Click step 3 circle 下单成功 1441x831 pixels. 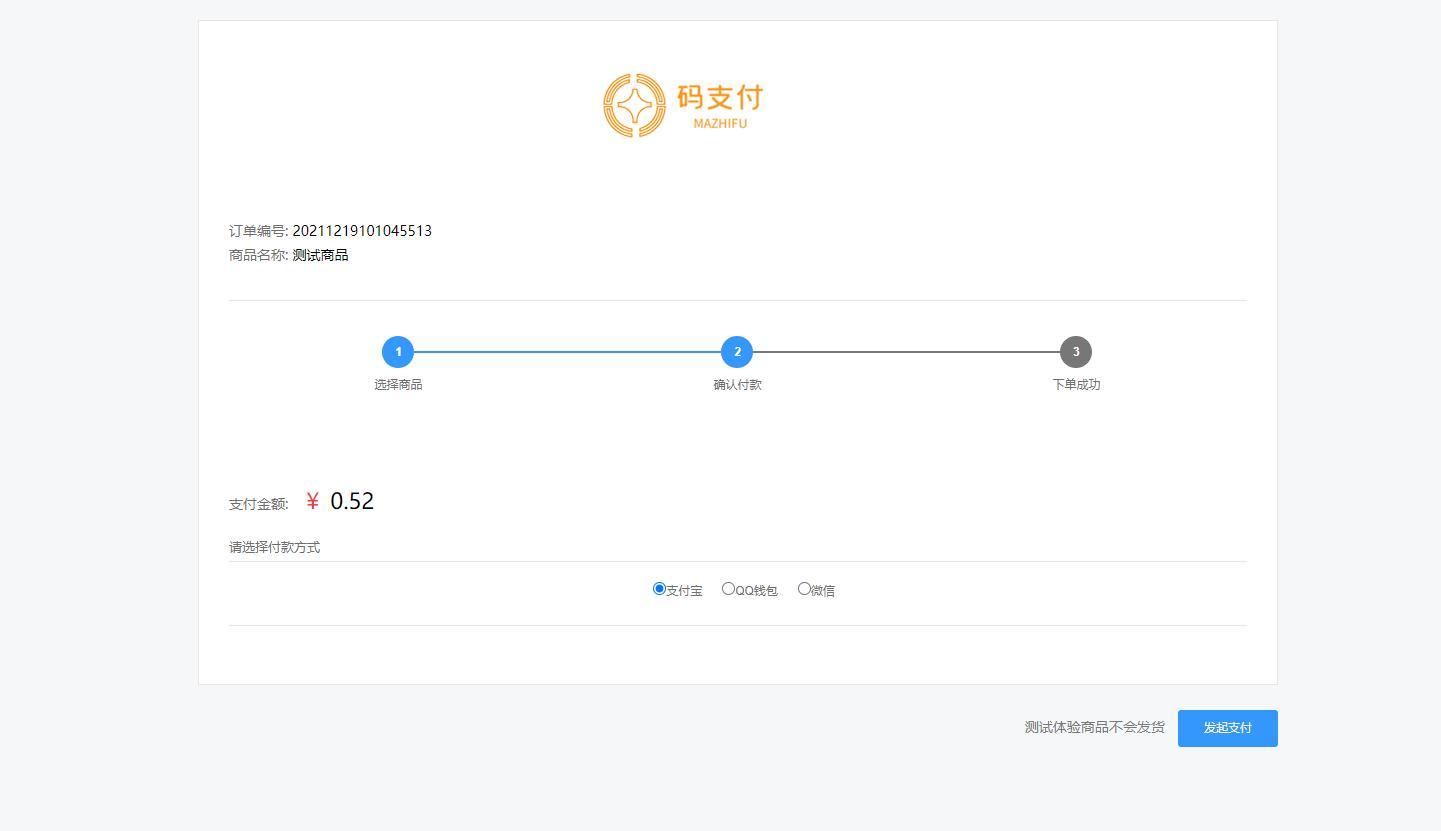coord(1076,352)
